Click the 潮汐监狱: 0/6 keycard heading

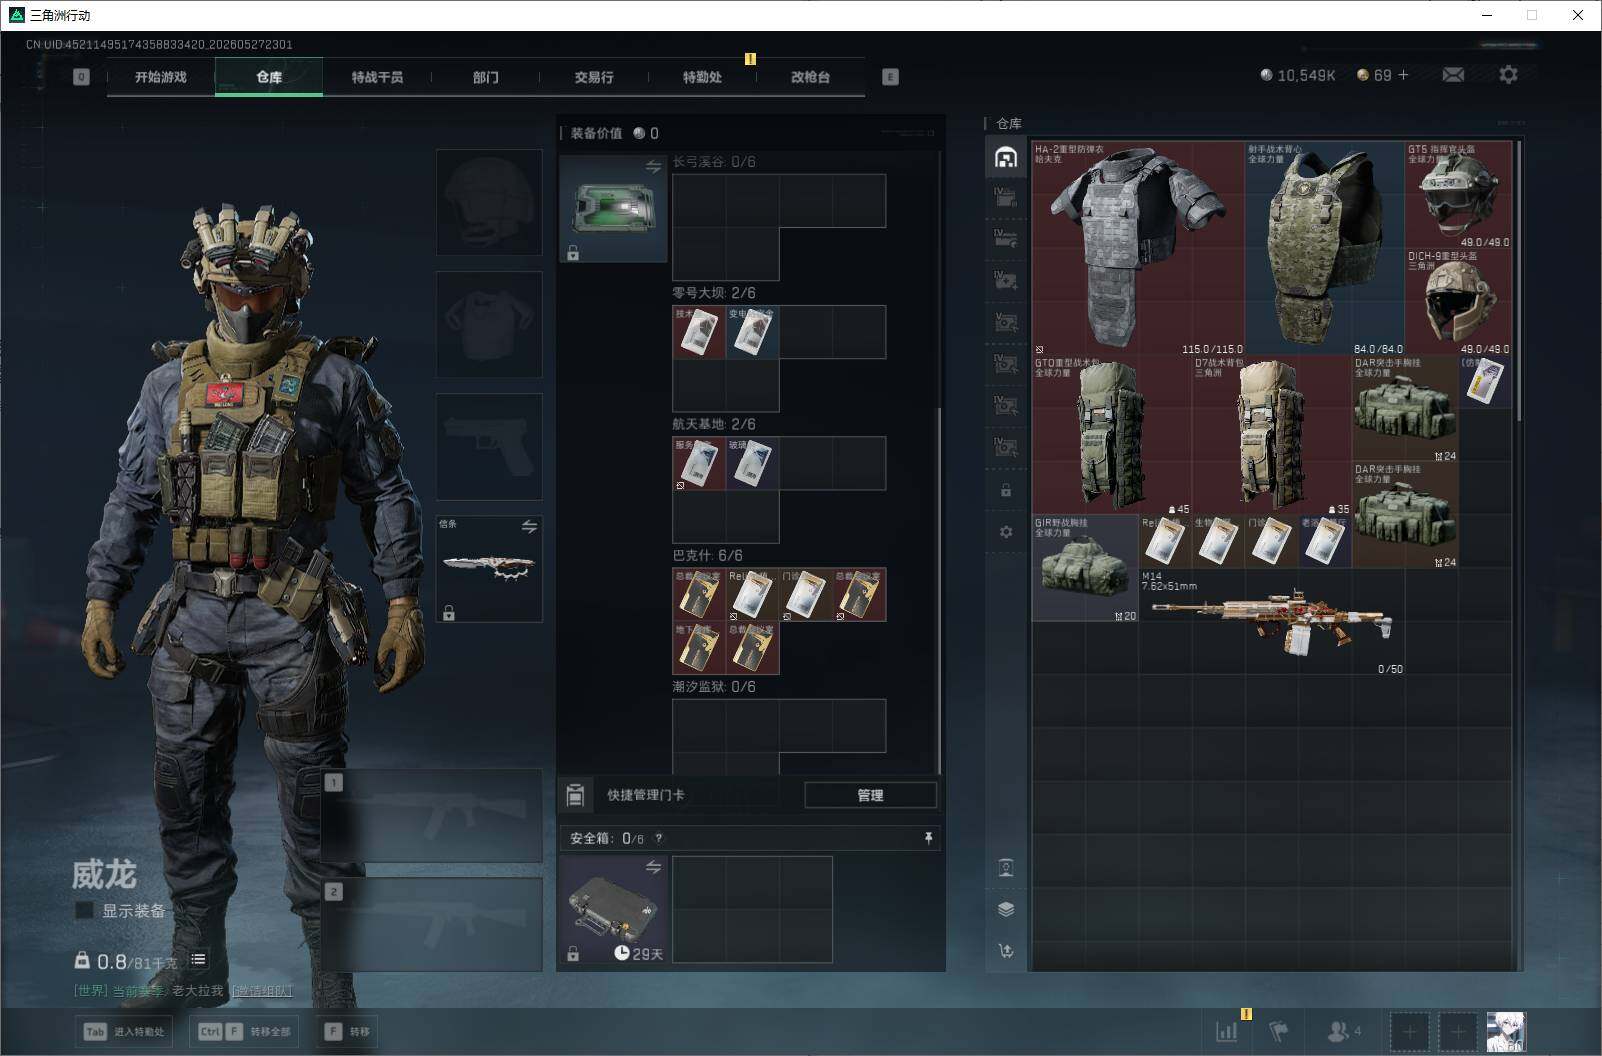[x=714, y=687]
